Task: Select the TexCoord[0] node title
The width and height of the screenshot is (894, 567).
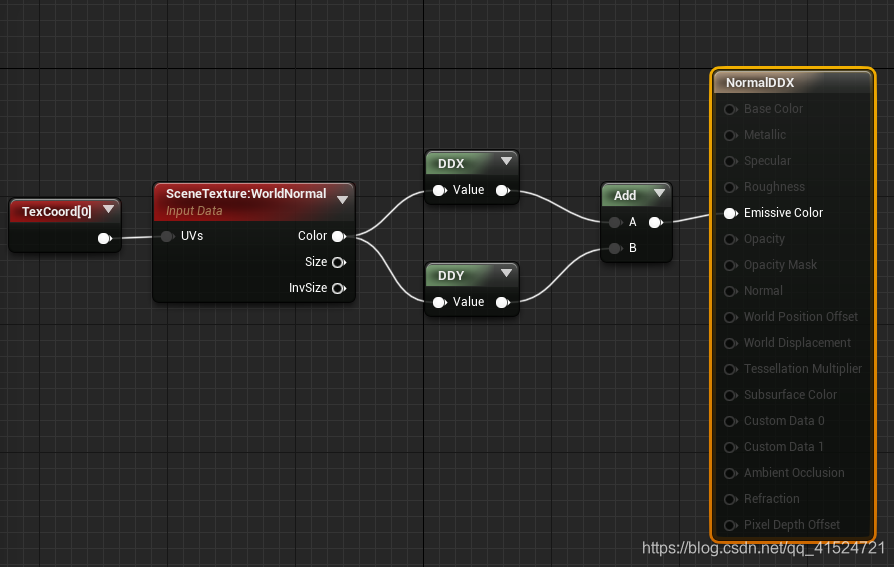Action: tap(56, 212)
